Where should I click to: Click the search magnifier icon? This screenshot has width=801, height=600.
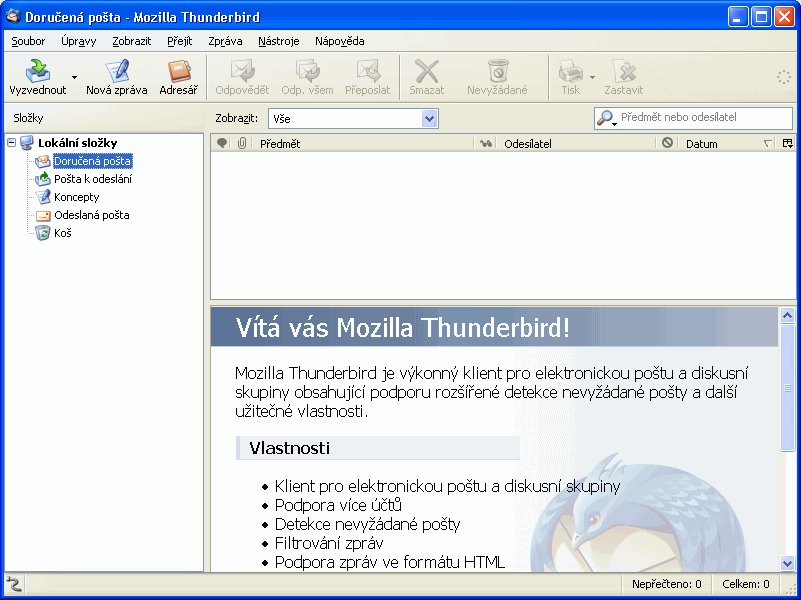606,118
